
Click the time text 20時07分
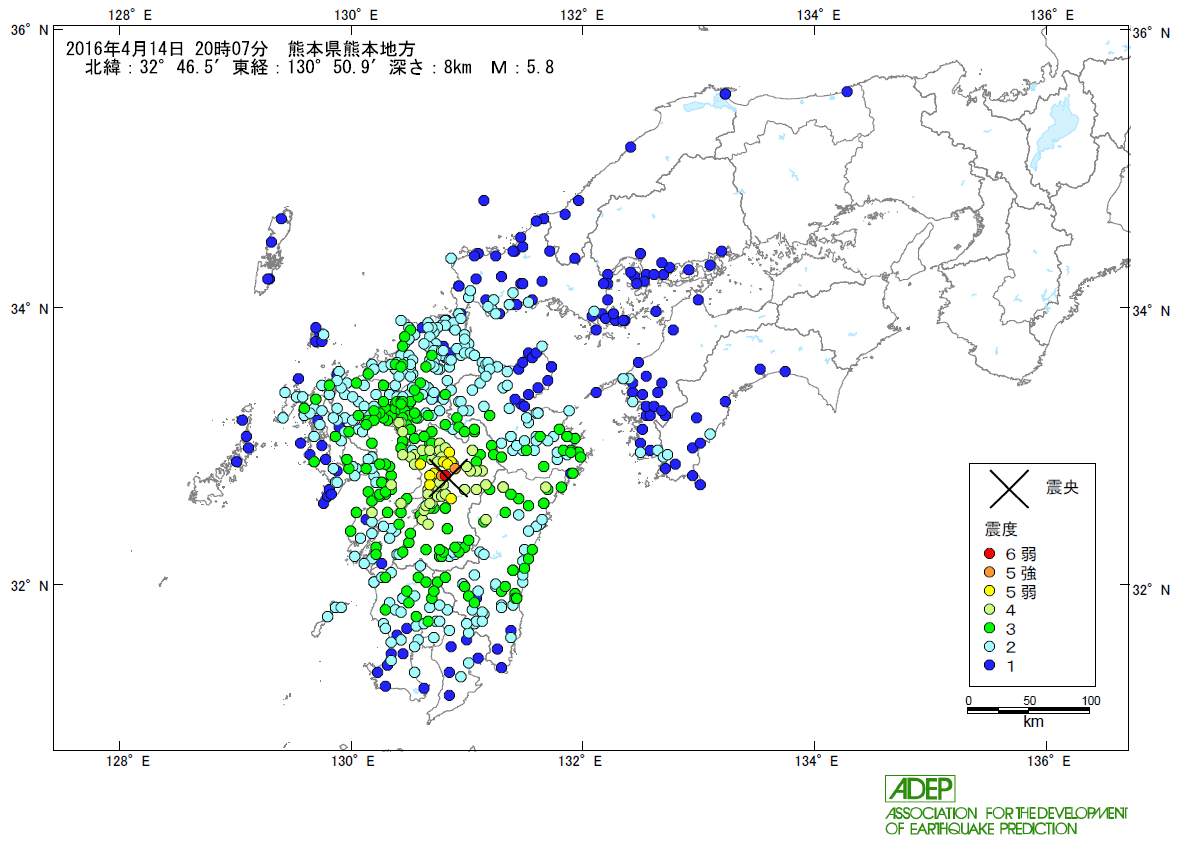click(231, 49)
